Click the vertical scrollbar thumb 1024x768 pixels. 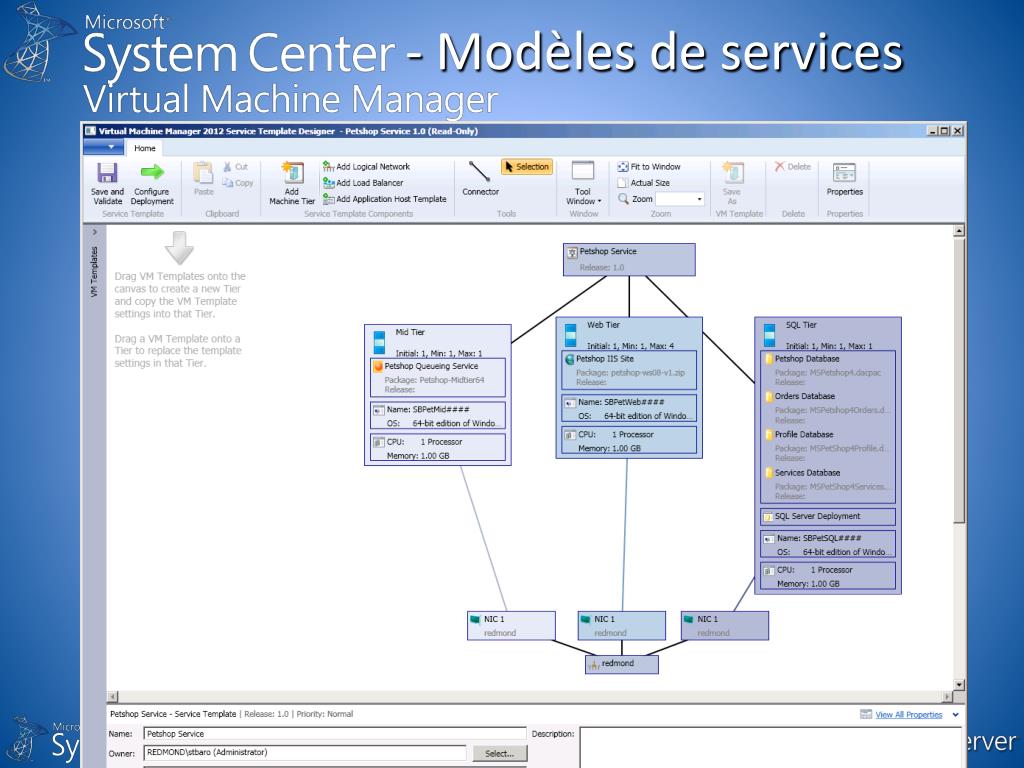[x=959, y=381]
